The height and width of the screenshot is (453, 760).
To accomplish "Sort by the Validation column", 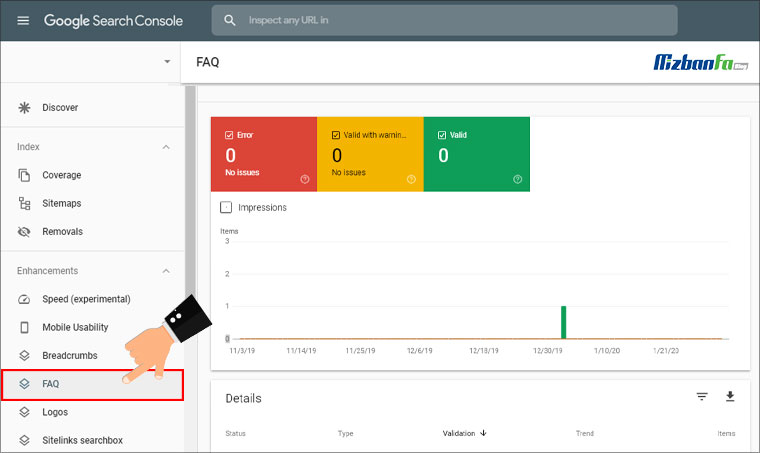I will [464, 433].
